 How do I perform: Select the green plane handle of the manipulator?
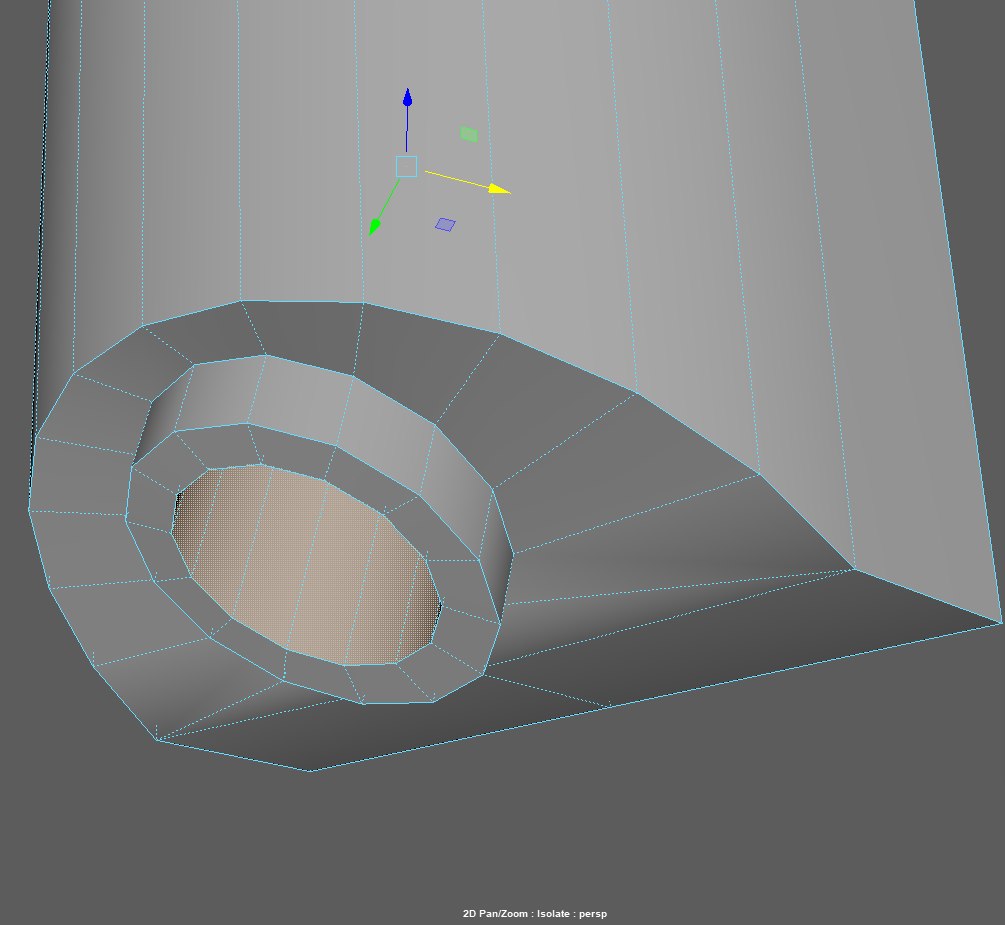tap(468, 134)
